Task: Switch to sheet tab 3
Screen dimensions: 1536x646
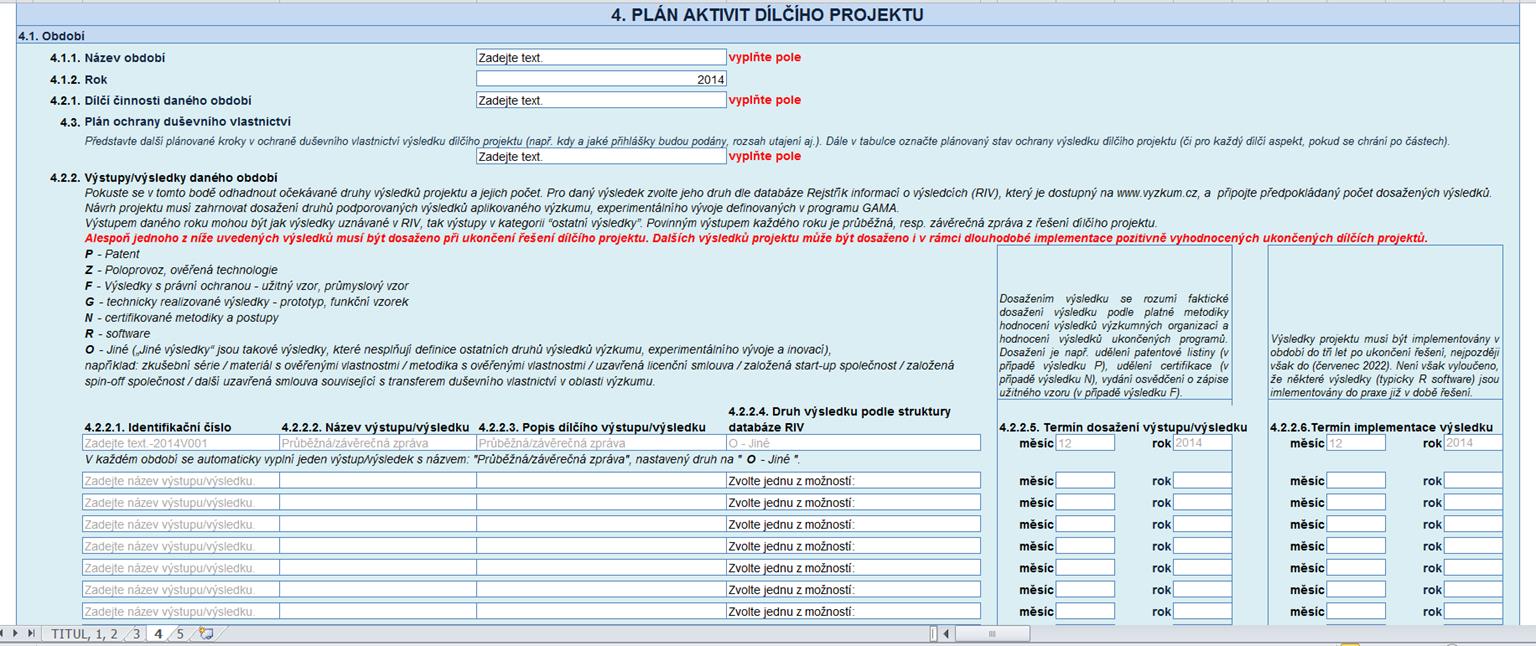Action: click(x=137, y=634)
